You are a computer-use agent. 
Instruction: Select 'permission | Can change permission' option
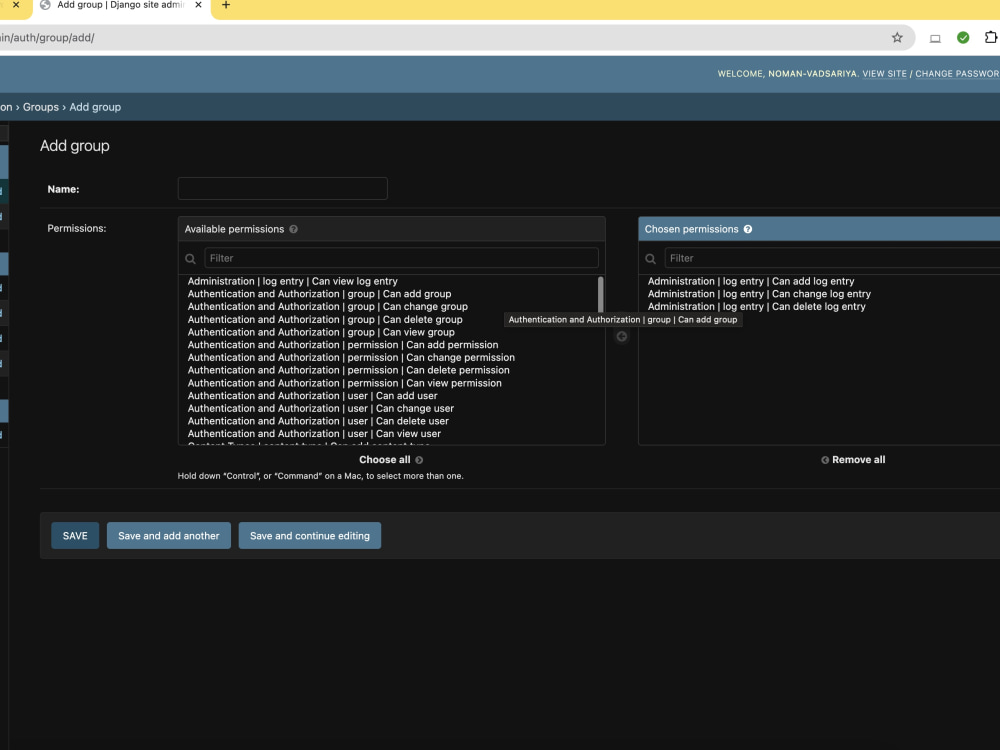(351, 358)
